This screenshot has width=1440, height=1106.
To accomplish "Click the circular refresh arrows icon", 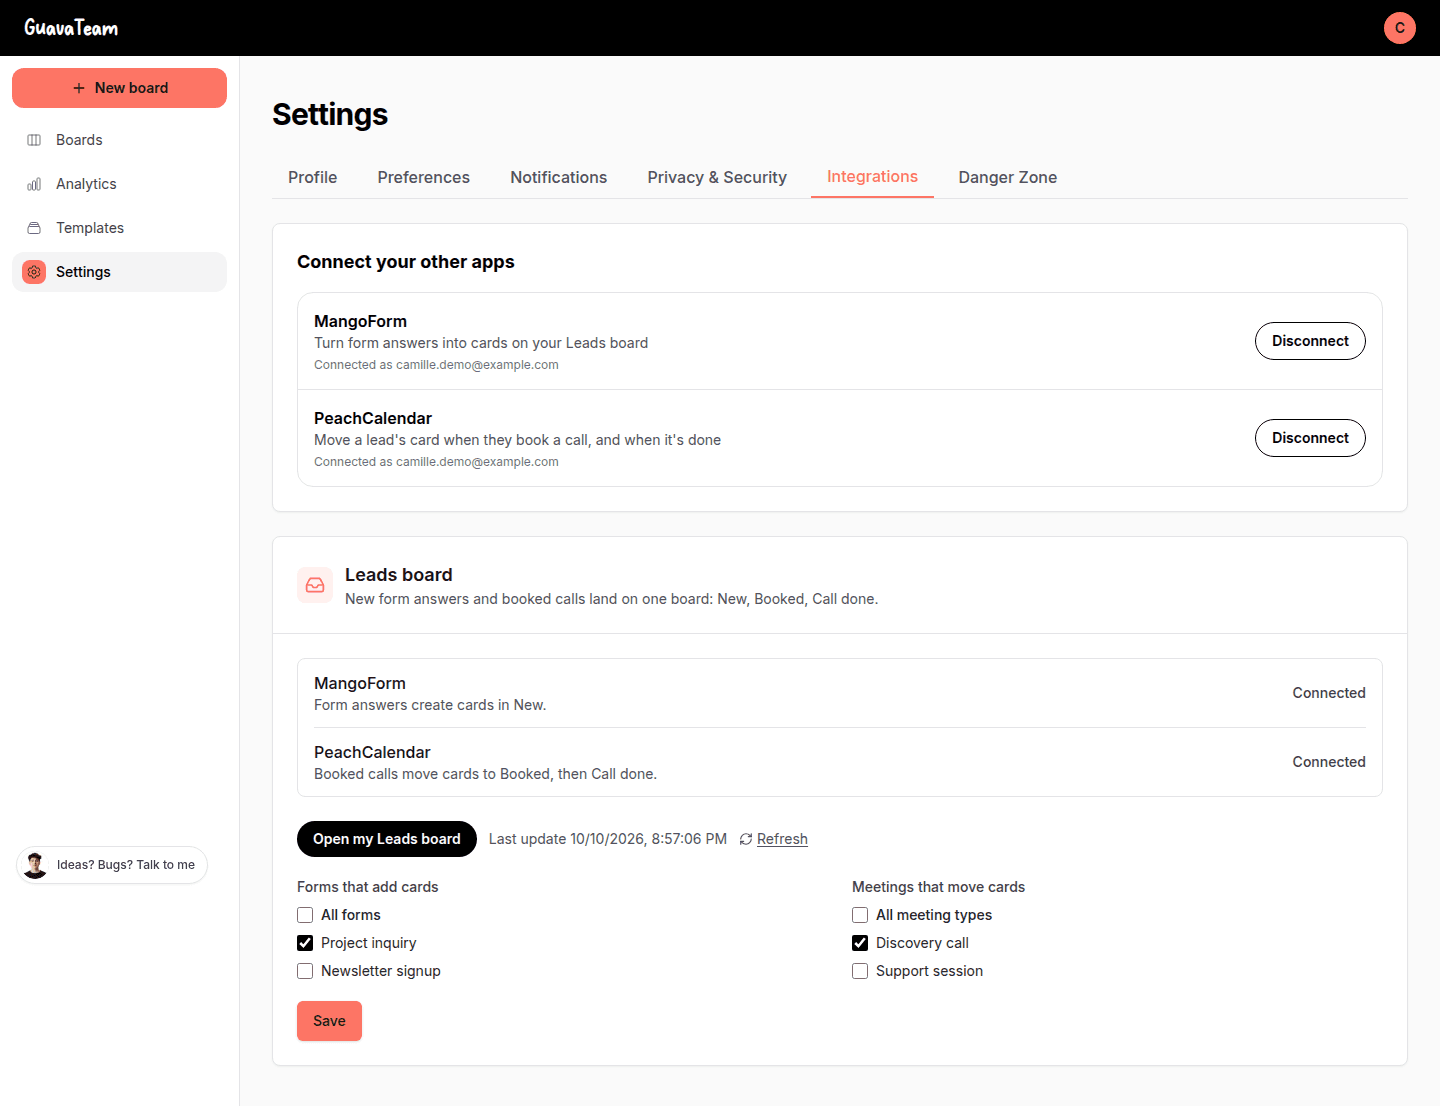I will [746, 839].
